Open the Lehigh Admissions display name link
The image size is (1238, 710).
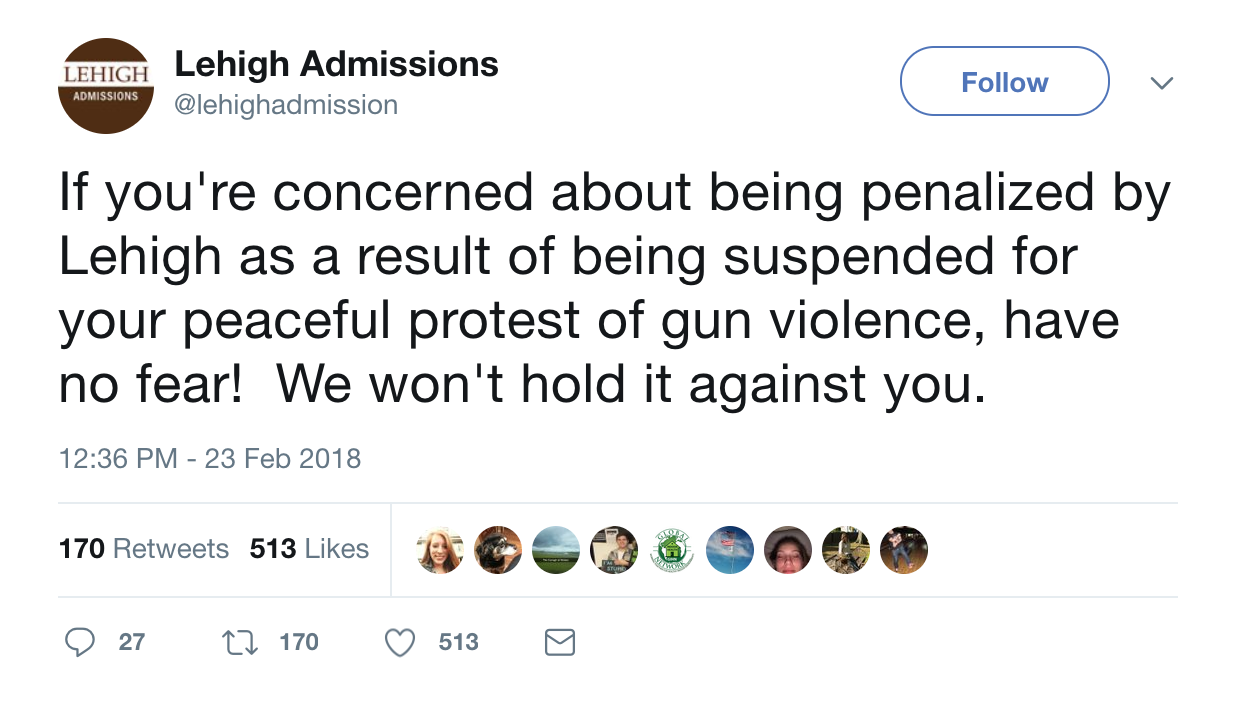336,65
